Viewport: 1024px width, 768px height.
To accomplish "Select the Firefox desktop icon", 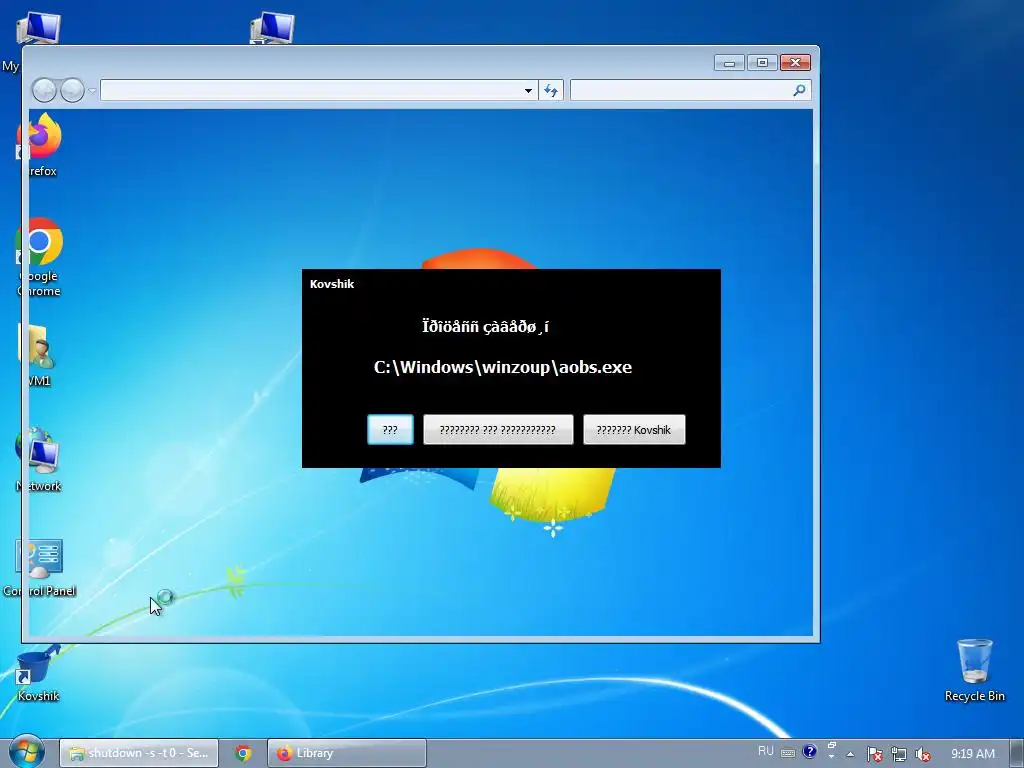I will (x=40, y=145).
